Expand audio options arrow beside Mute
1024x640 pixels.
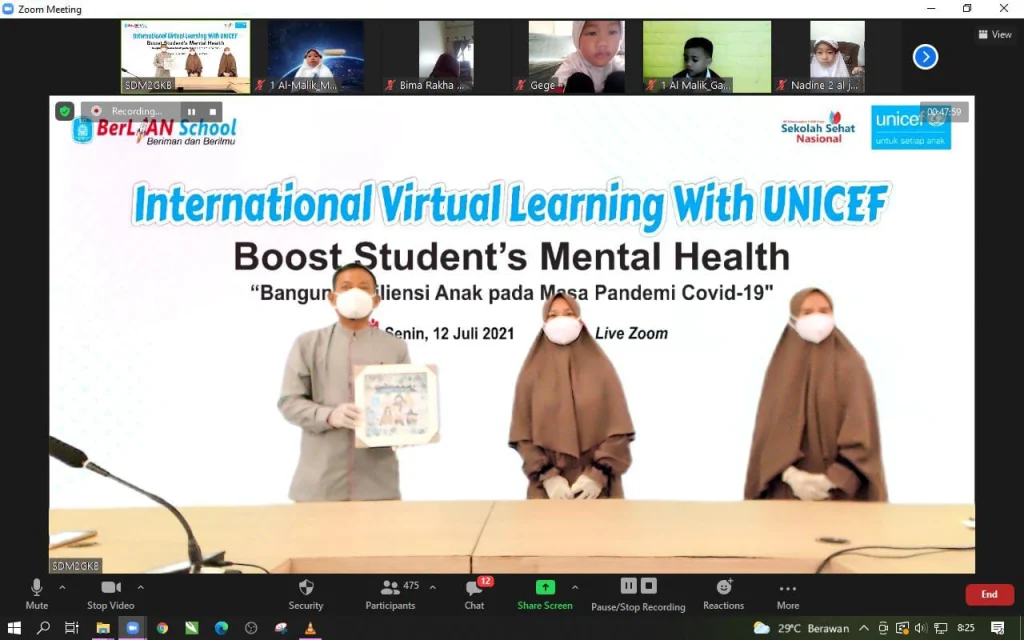coord(62,587)
